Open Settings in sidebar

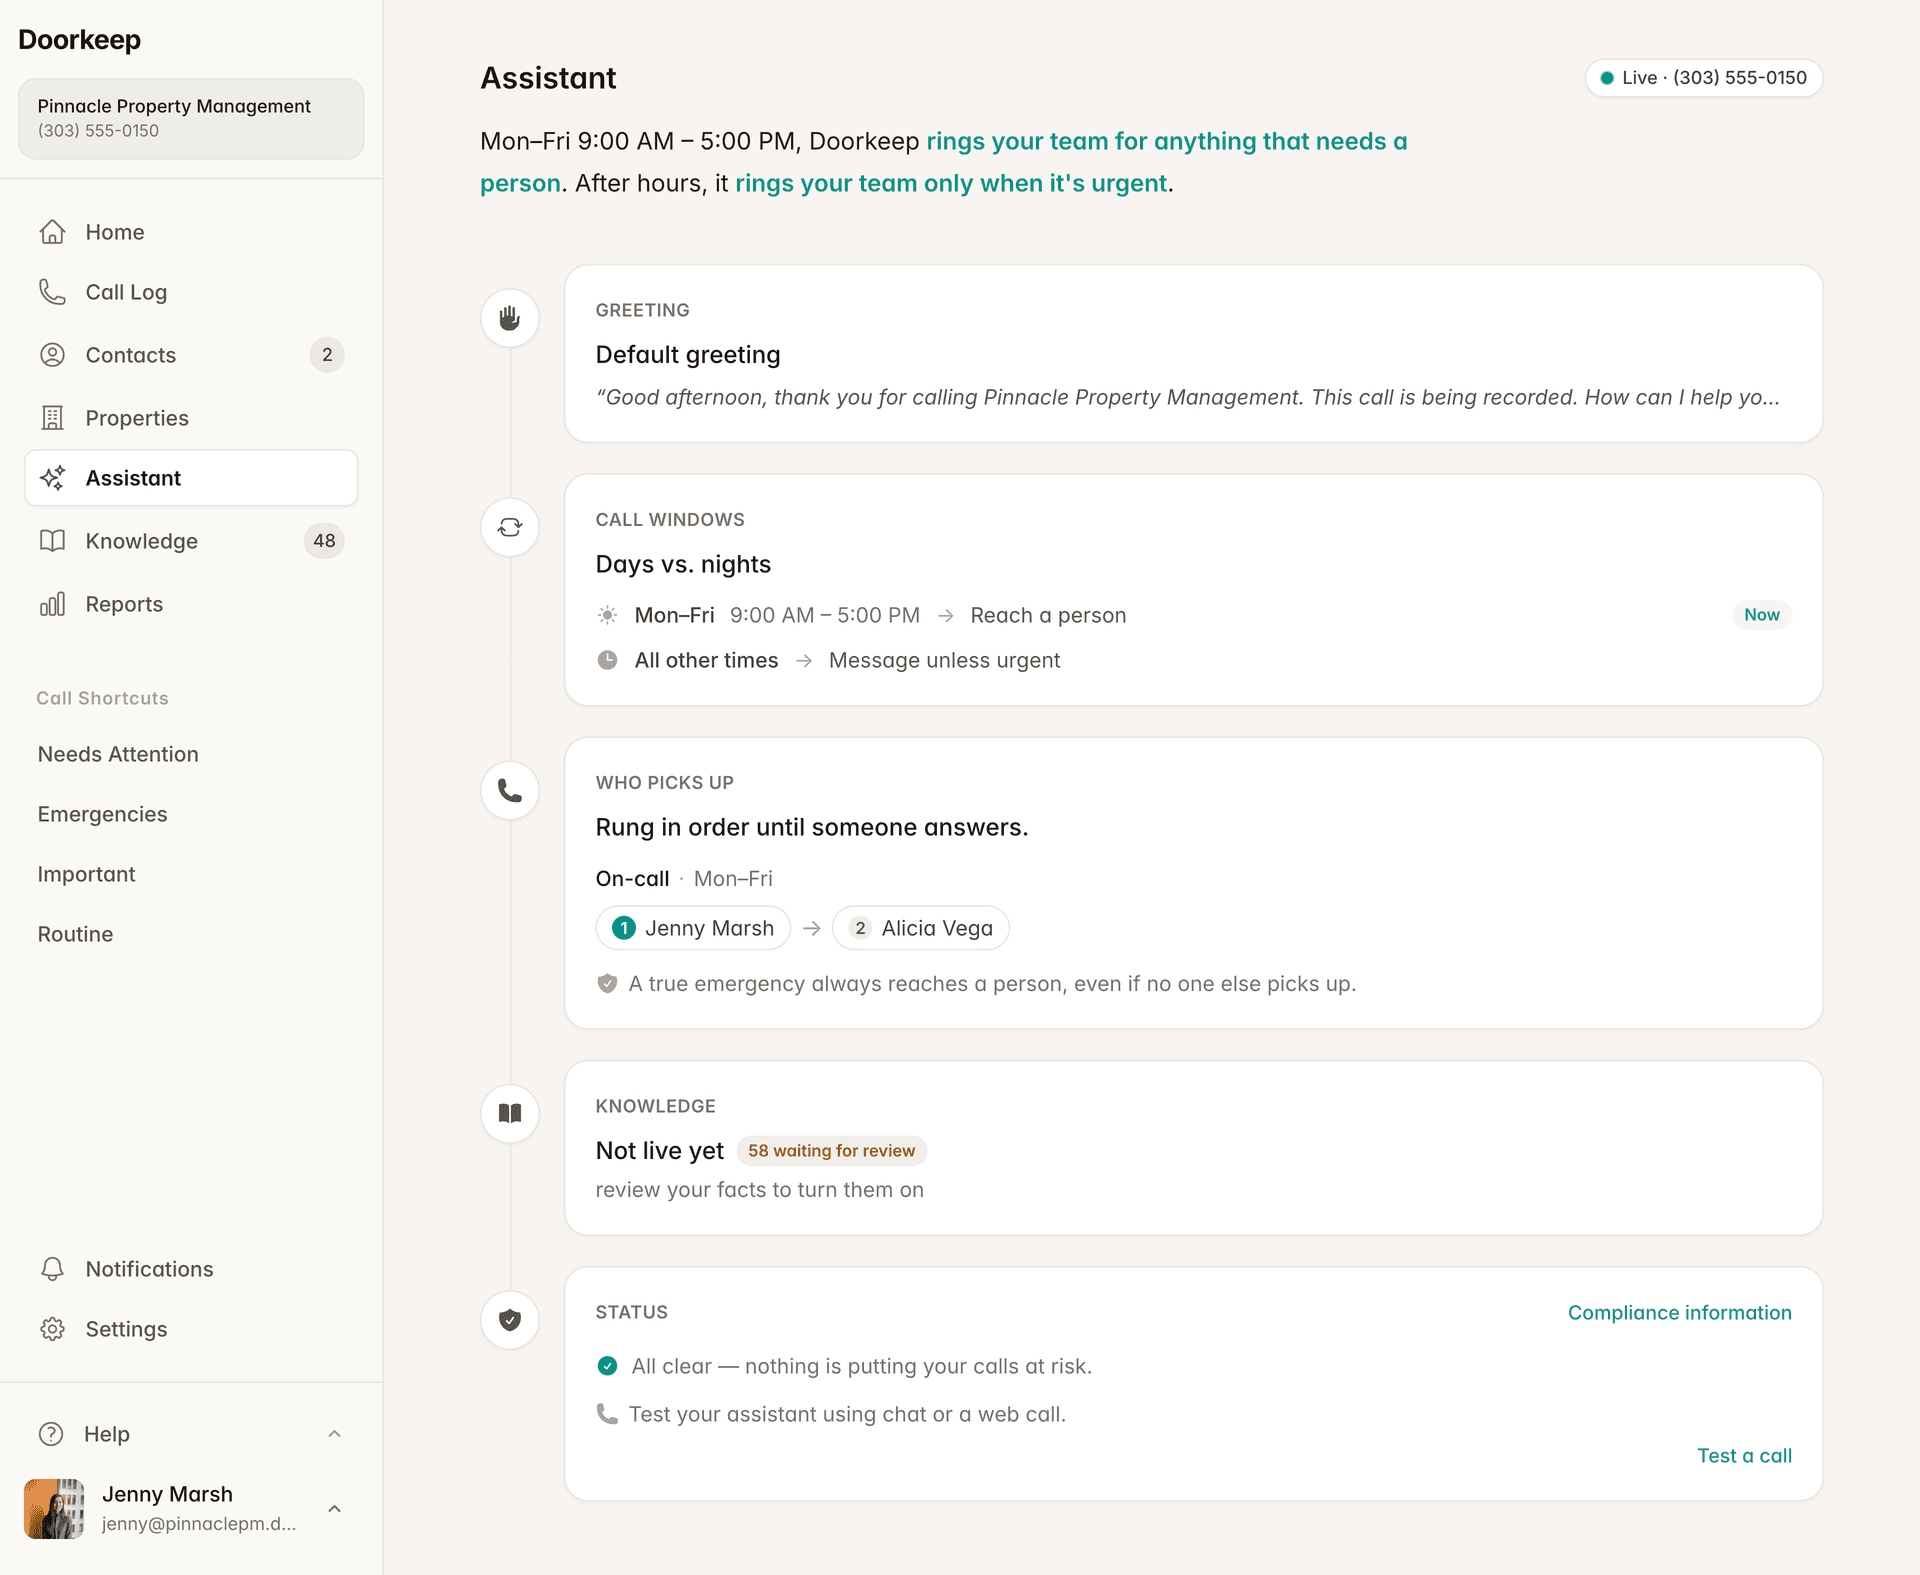191,1329
